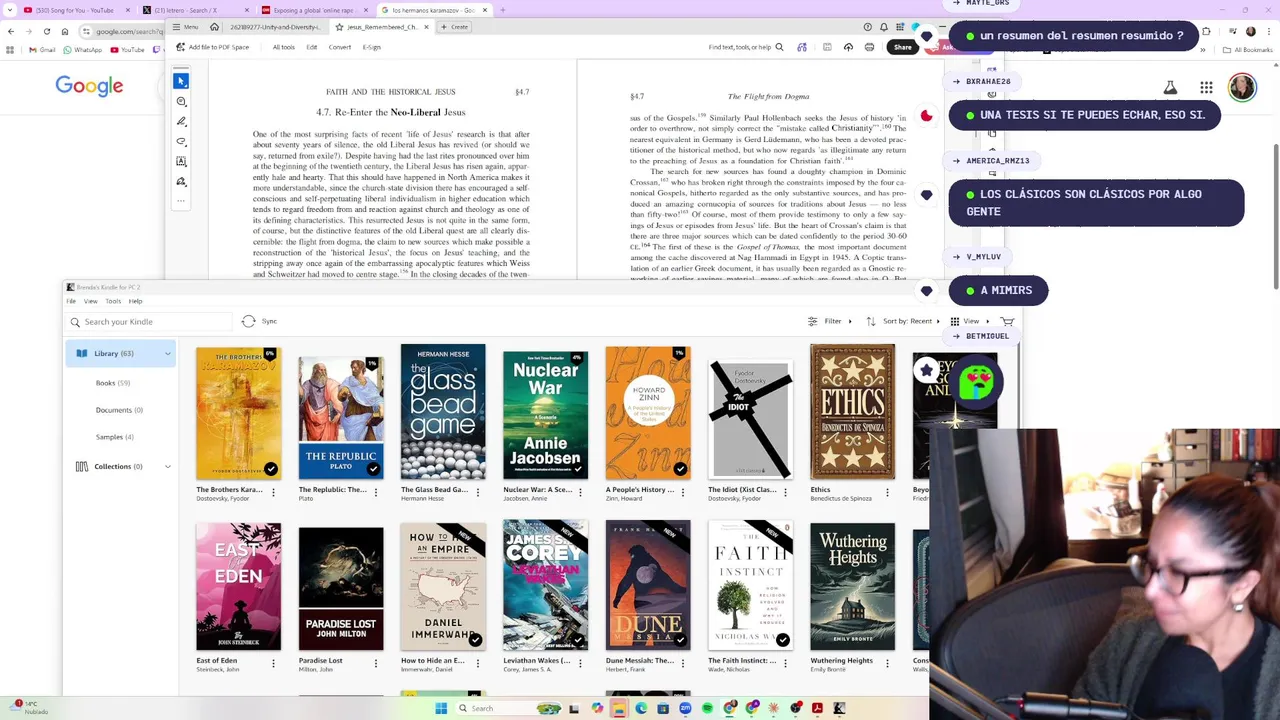Open the Gmail bookmark

(42, 49)
